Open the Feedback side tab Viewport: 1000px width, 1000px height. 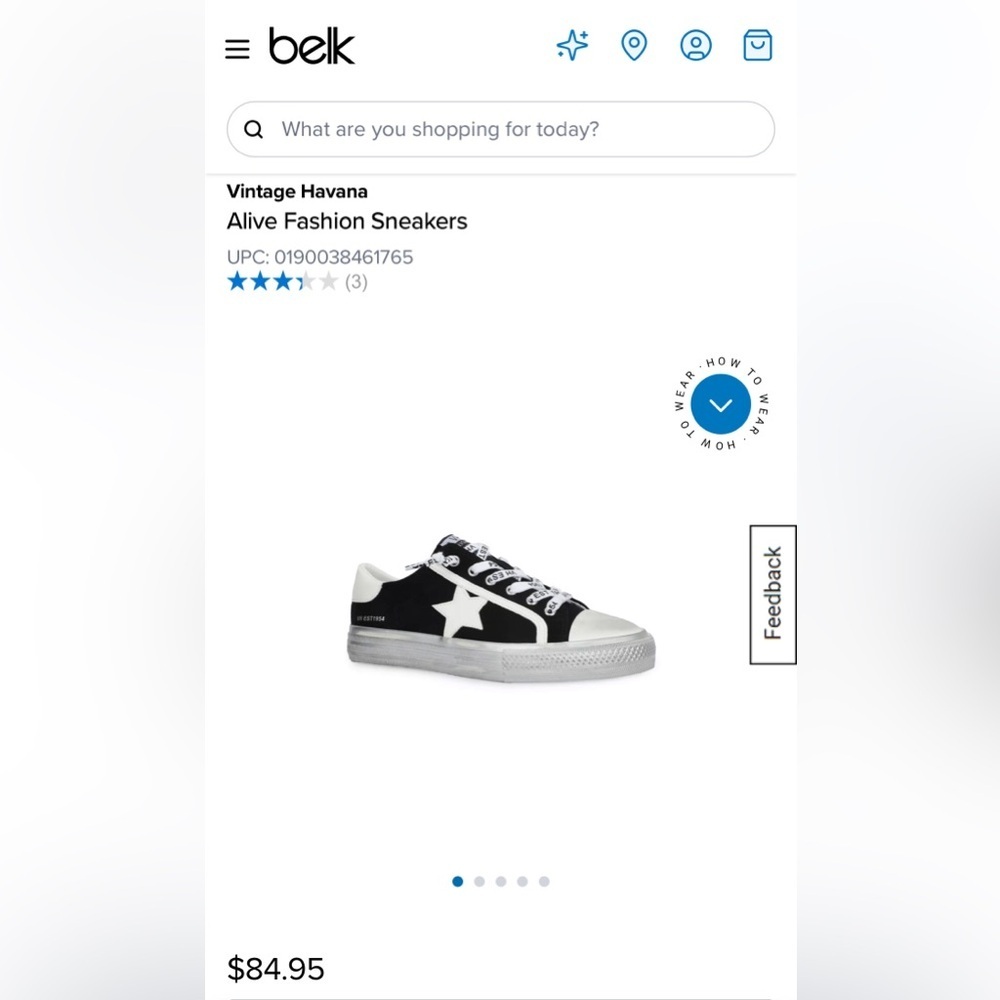773,594
